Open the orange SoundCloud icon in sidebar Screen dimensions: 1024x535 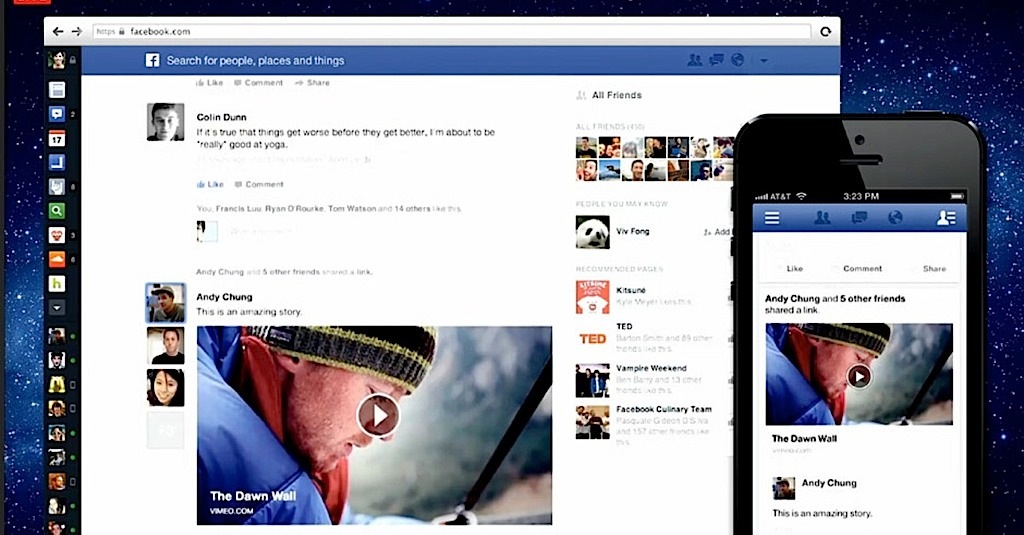point(57,259)
